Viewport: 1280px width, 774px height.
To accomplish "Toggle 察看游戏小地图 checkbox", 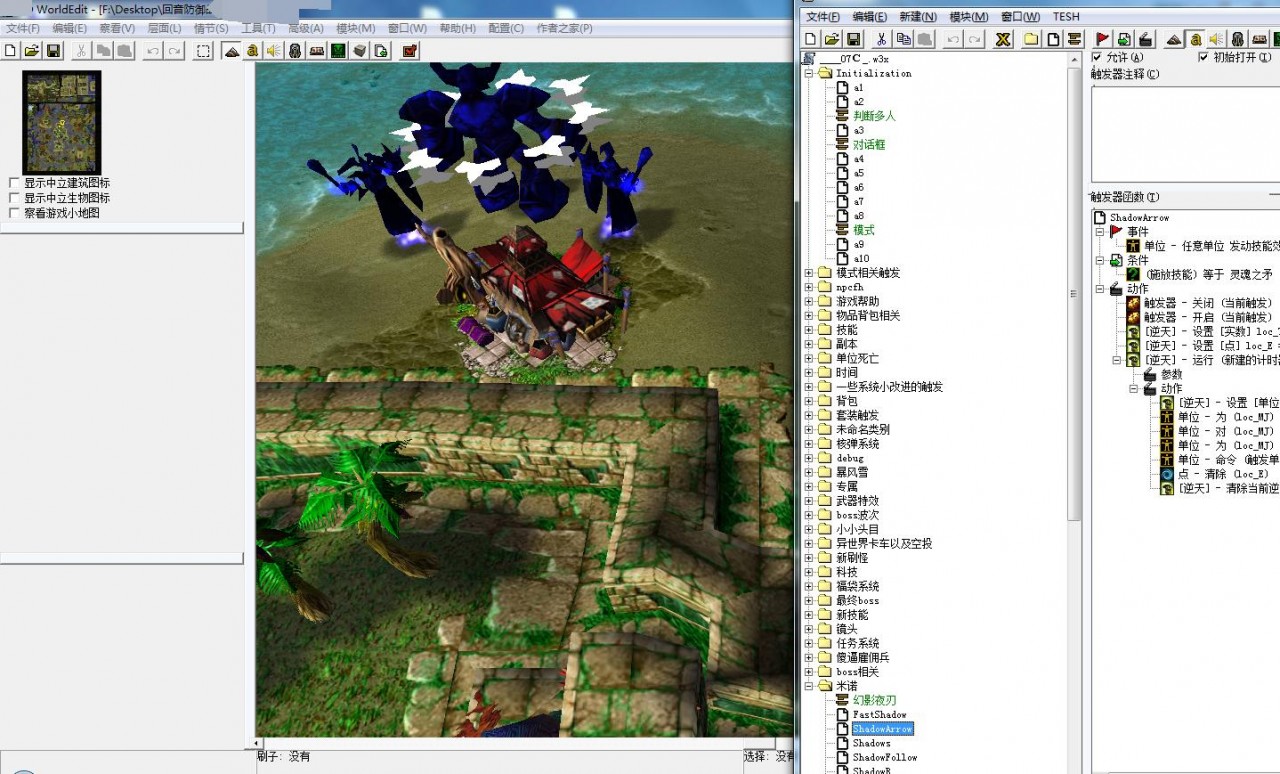I will click(14, 213).
